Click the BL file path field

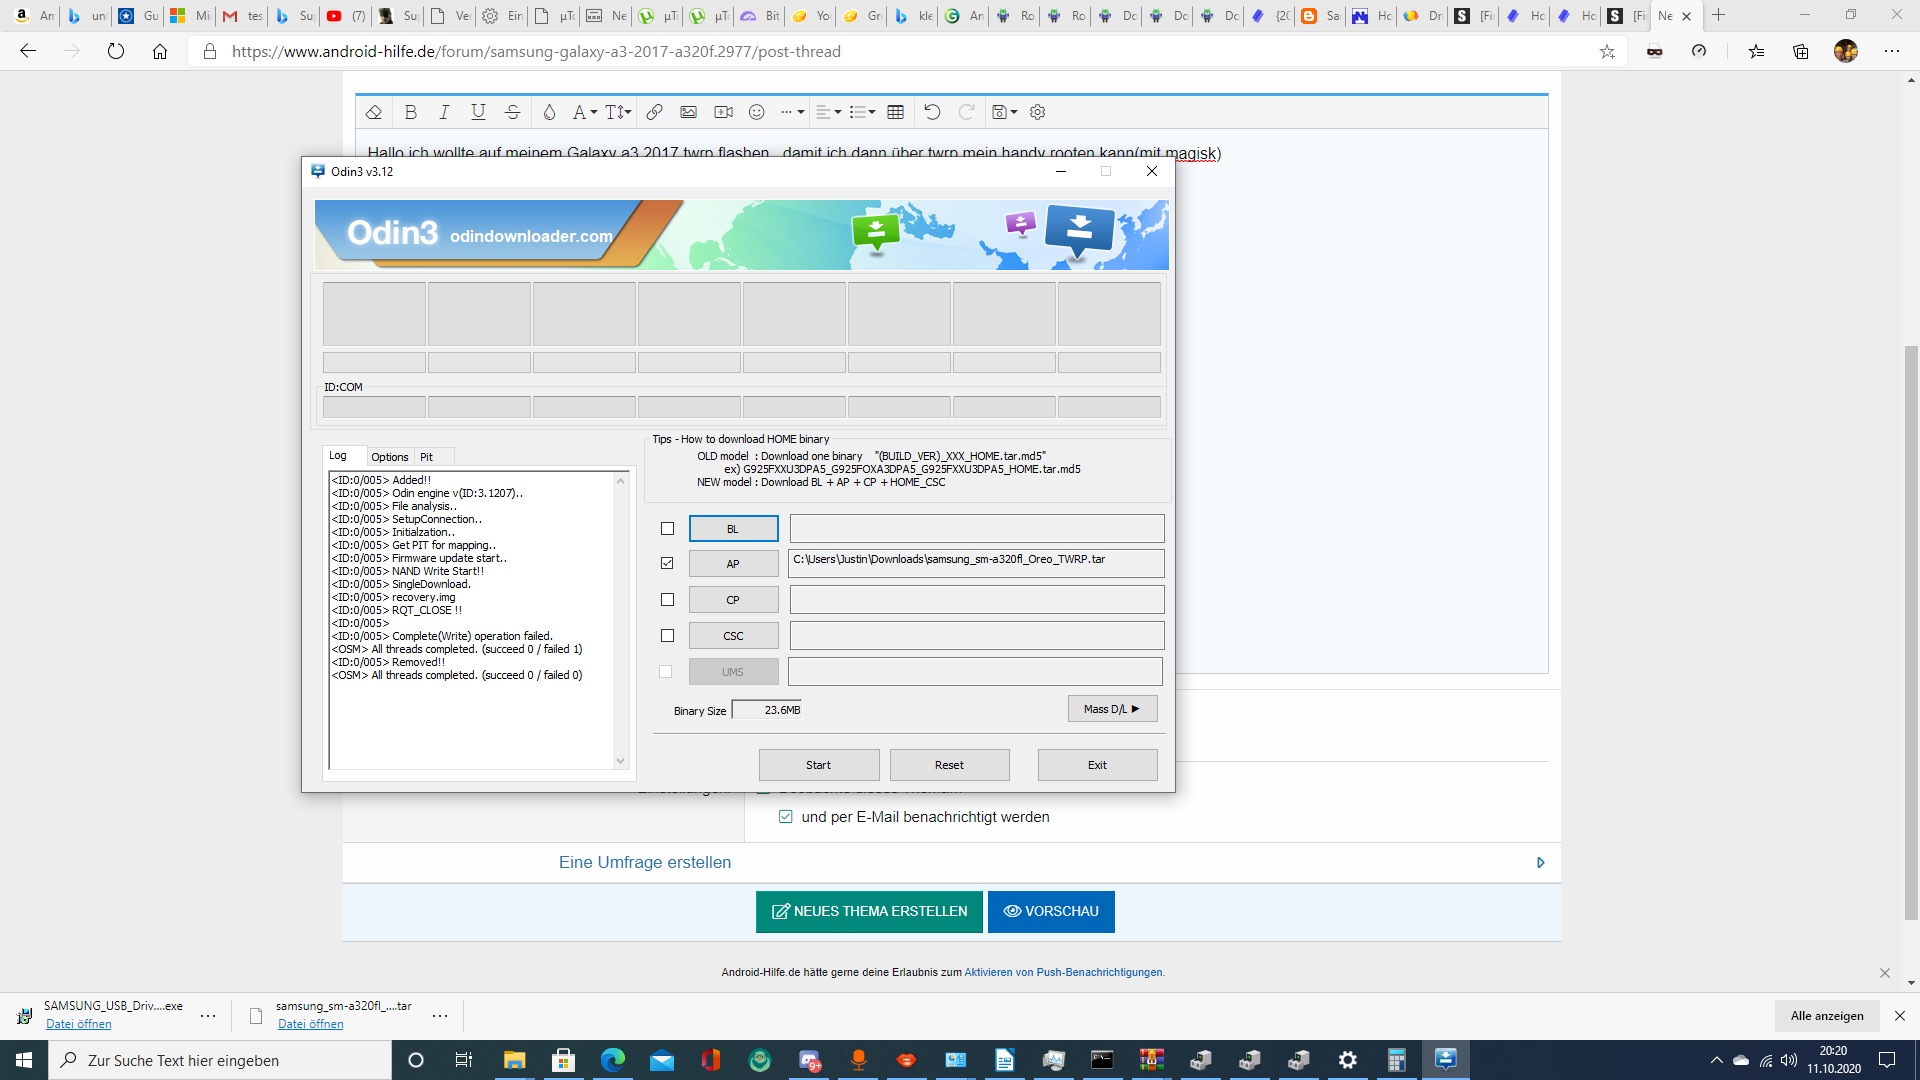976,528
